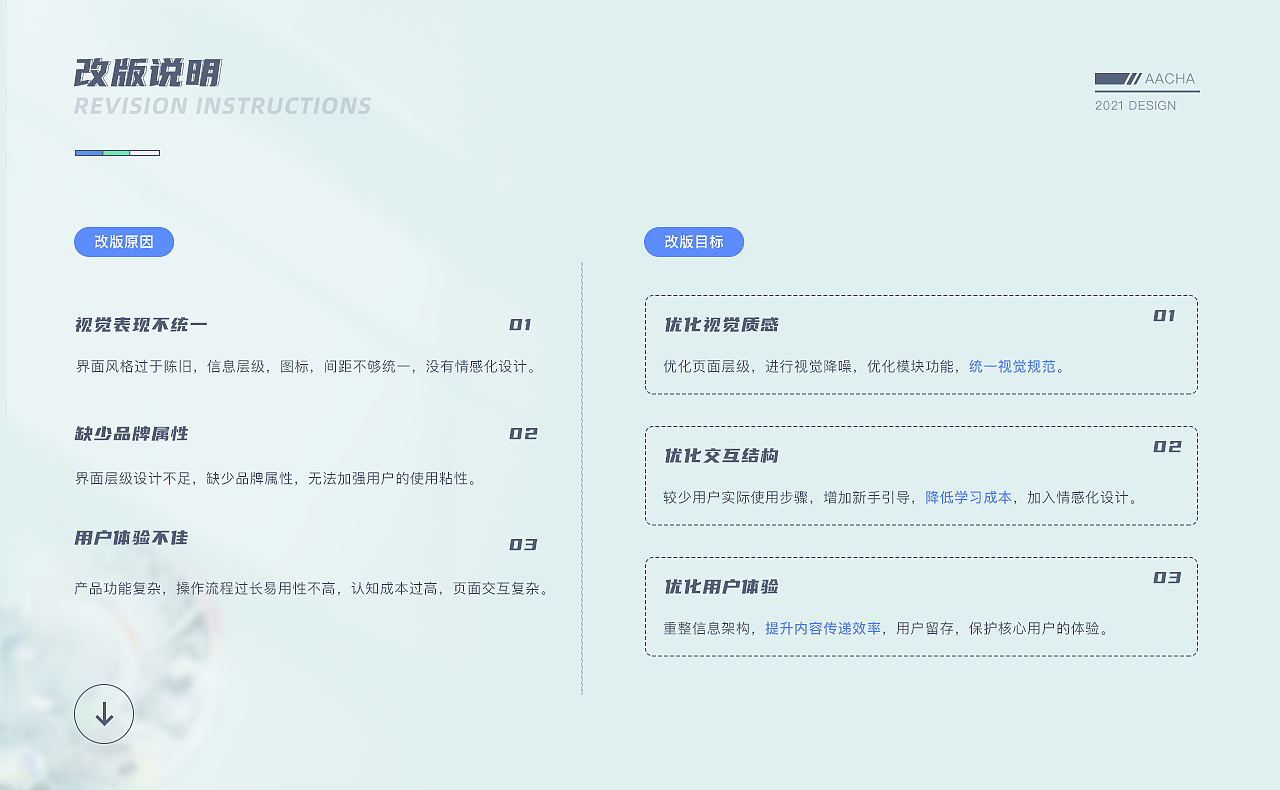Viewport: 1280px width, 790px height.
Task: Click number 02 in 优化交互结构 card
Action: click(x=1167, y=447)
